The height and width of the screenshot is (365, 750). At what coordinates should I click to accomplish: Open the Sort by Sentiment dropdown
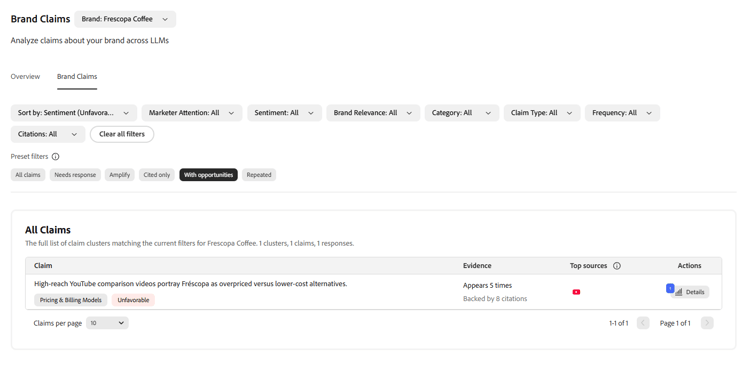point(74,113)
